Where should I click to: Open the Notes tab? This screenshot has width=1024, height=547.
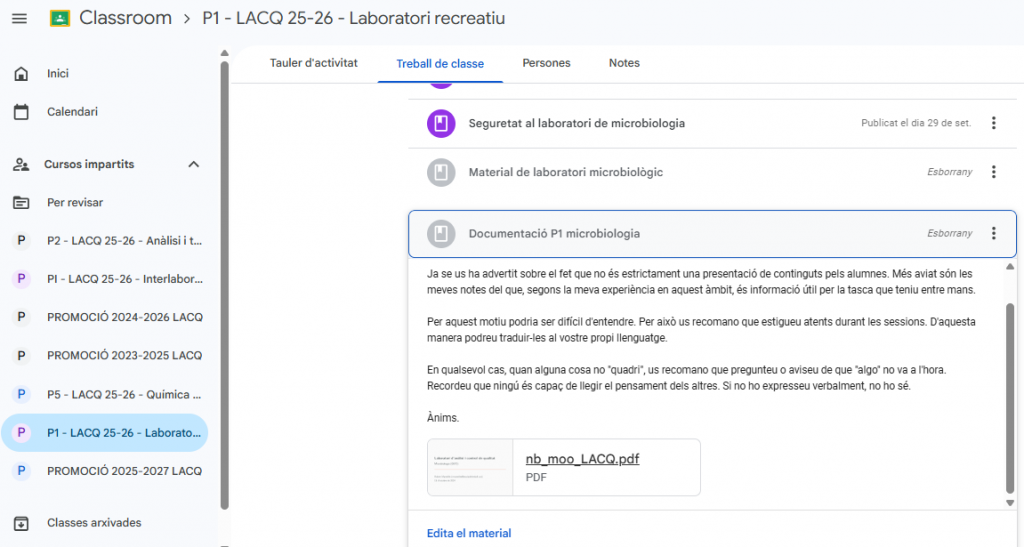624,63
